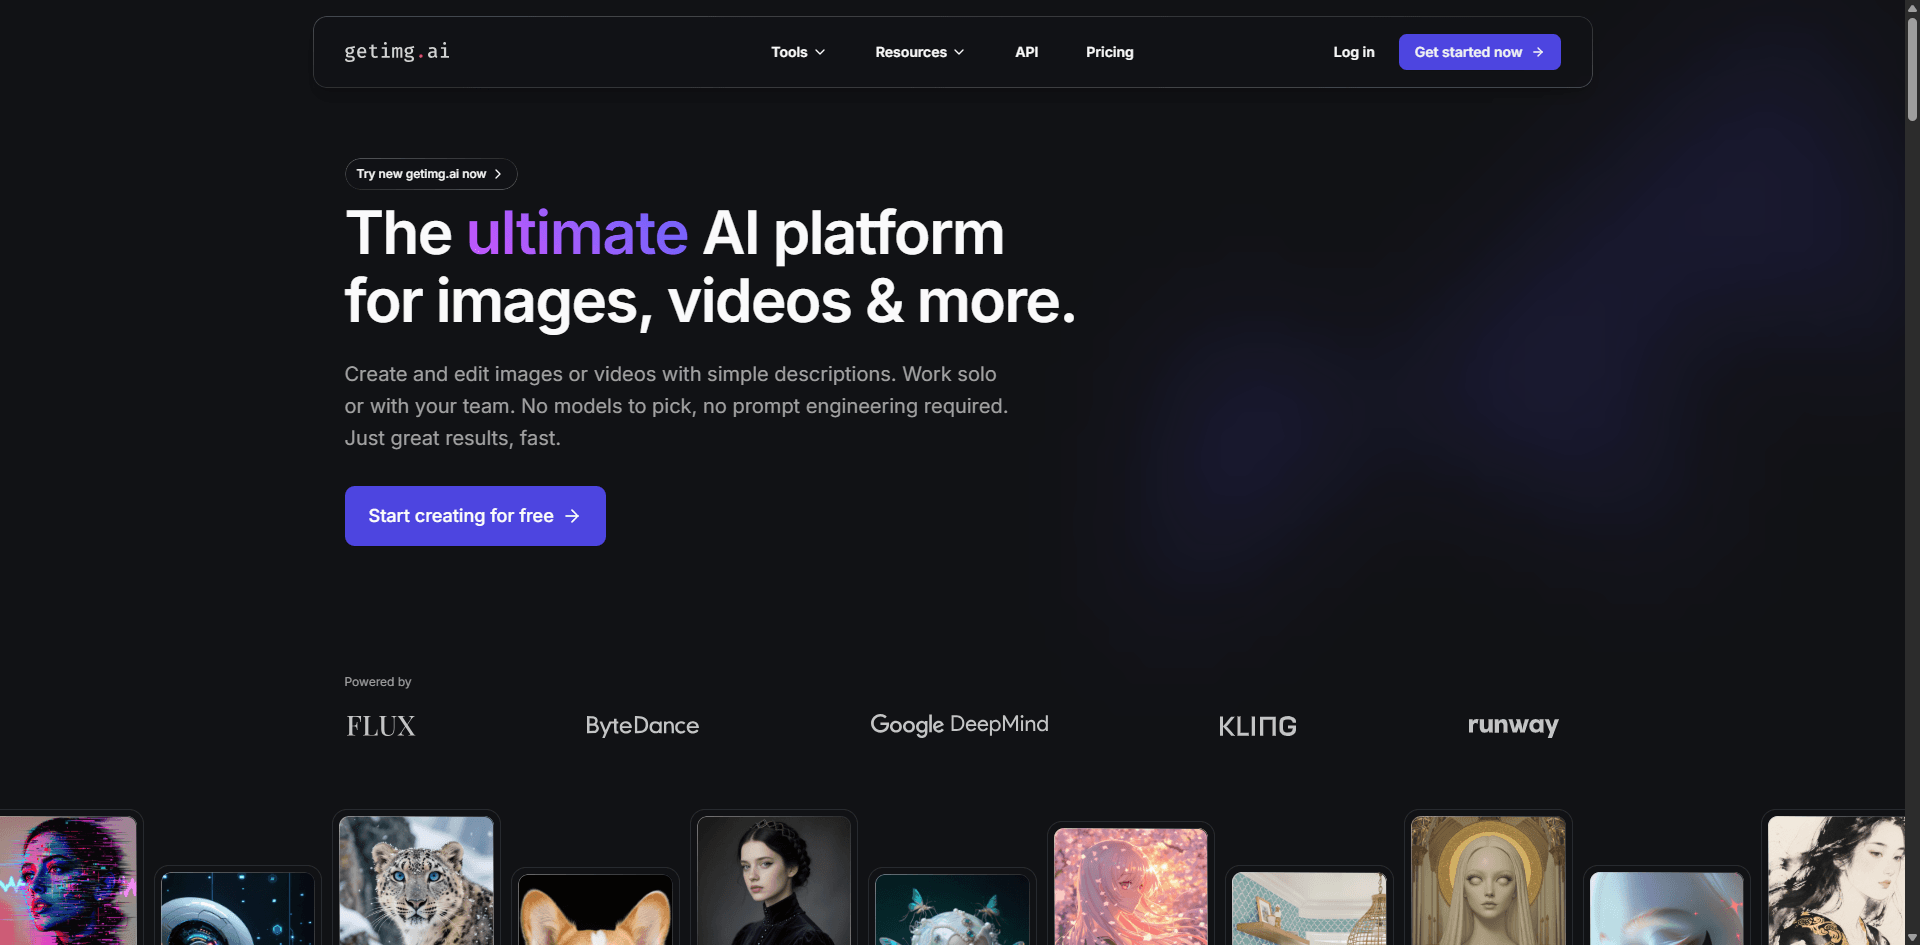The width and height of the screenshot is (1920, 945).
Task: Click Start creating for free button
Action: [475, 516]
